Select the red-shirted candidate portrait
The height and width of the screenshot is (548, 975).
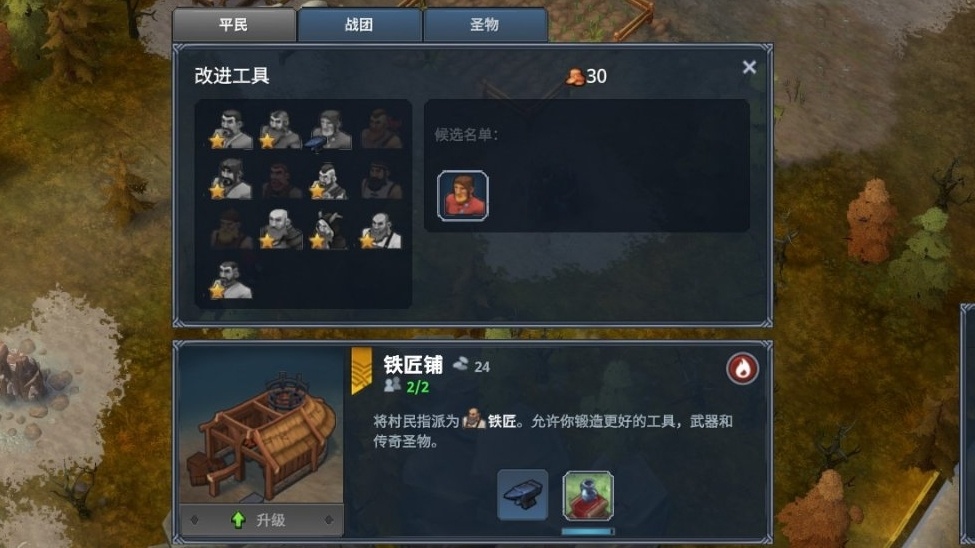[x=463, y=196]
